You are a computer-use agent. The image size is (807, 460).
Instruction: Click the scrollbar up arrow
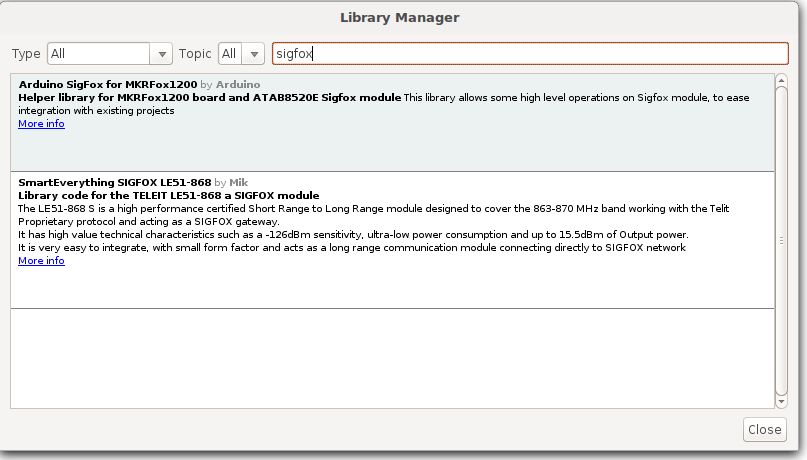781,80
